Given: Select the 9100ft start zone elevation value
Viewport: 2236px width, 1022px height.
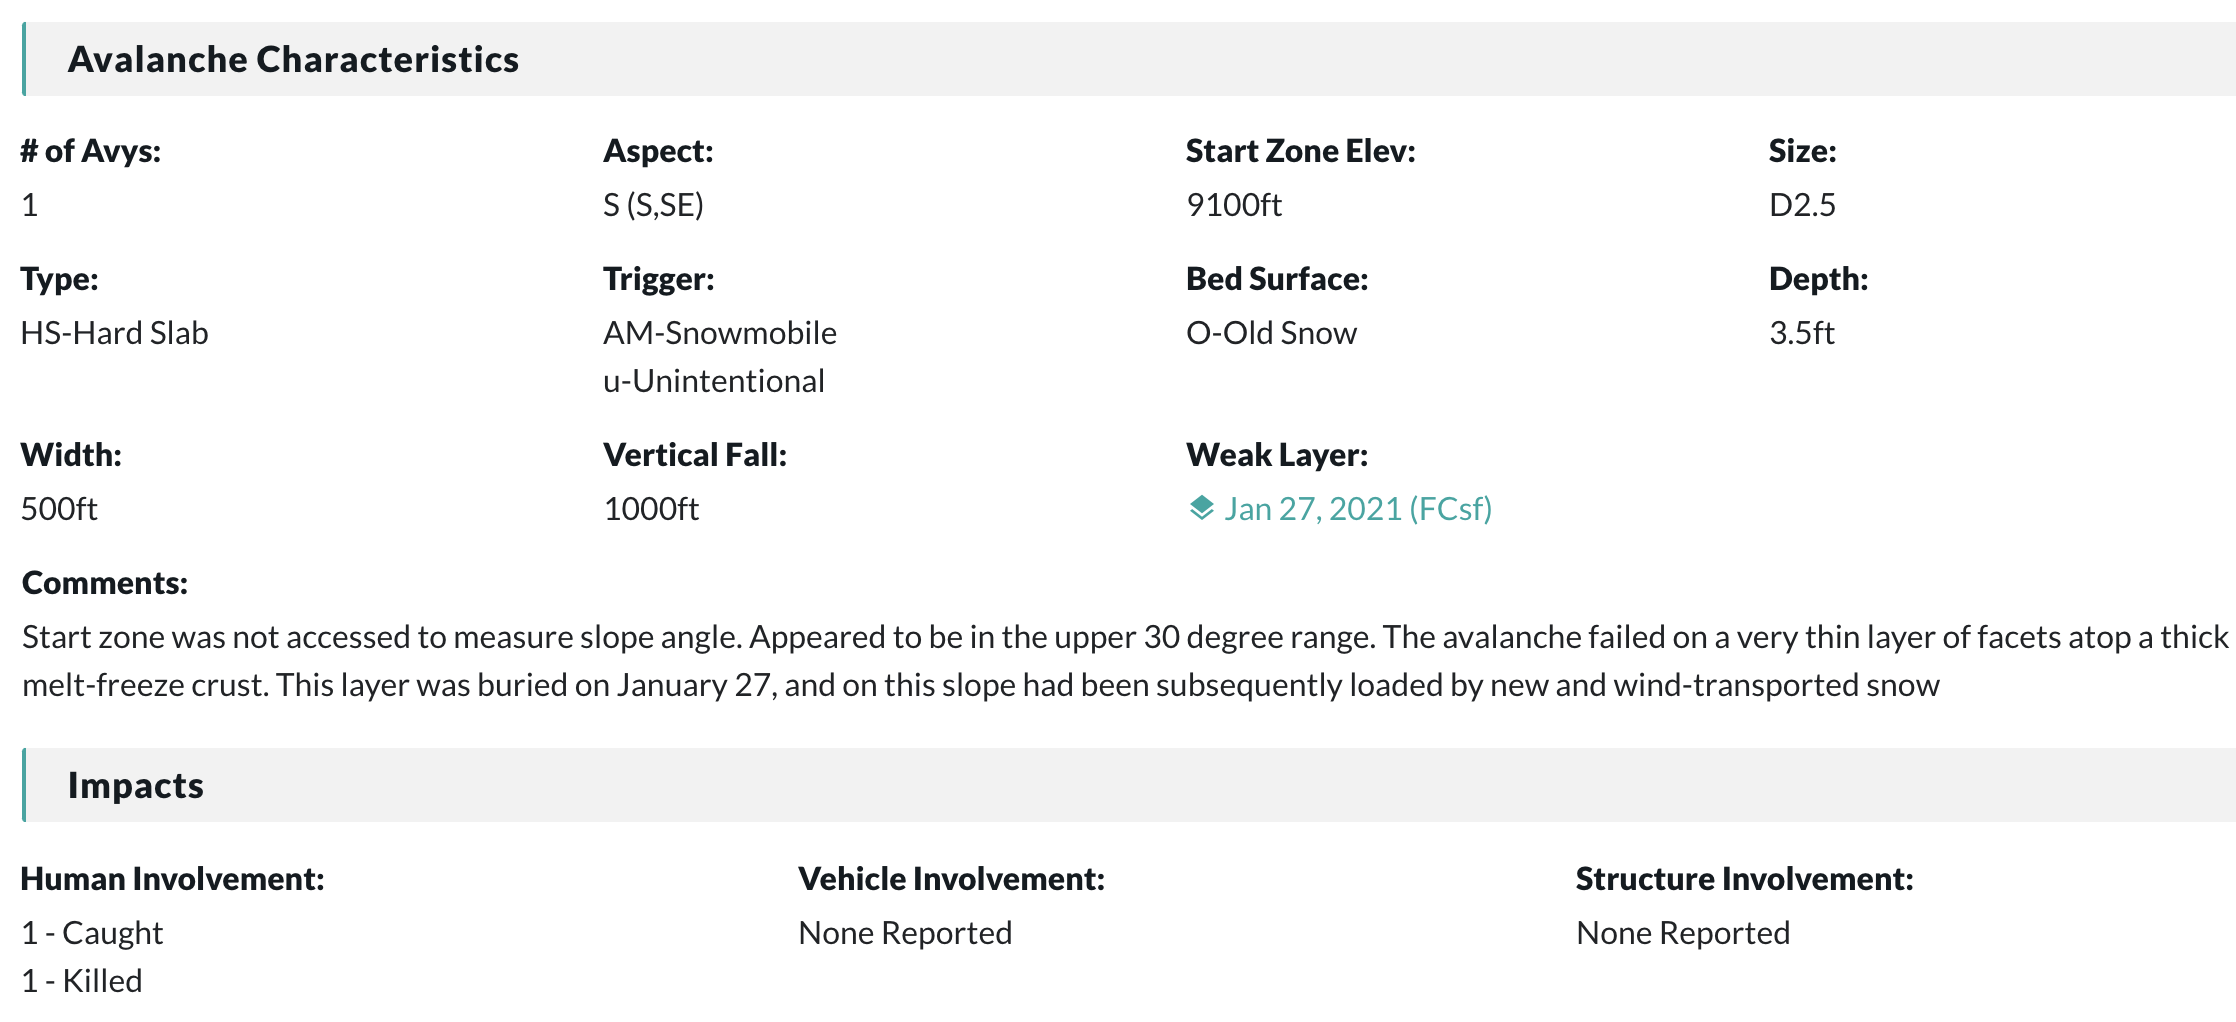Looking at the screenshot, I should tap(1234, 205).
